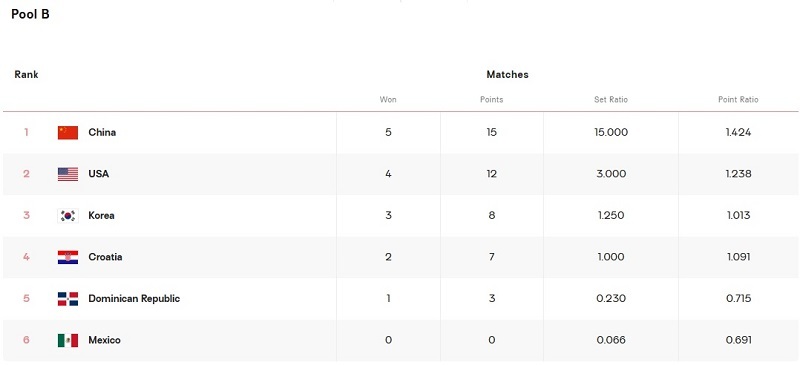
Task: Select the Croatia team name
Action: 105,257
